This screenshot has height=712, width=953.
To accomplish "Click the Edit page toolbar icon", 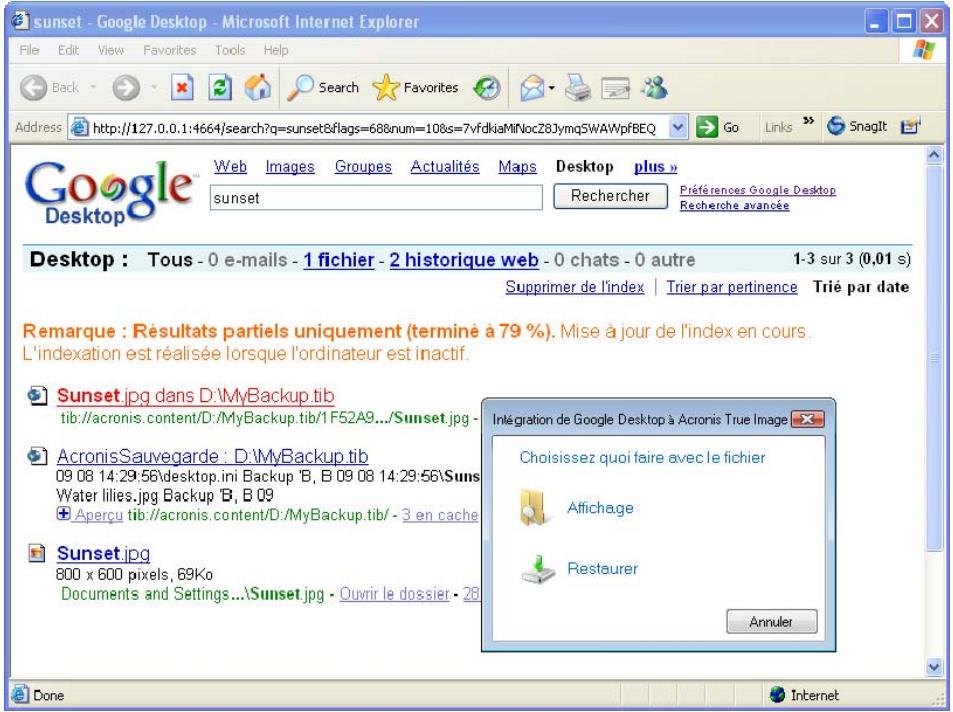I will 615,88.
